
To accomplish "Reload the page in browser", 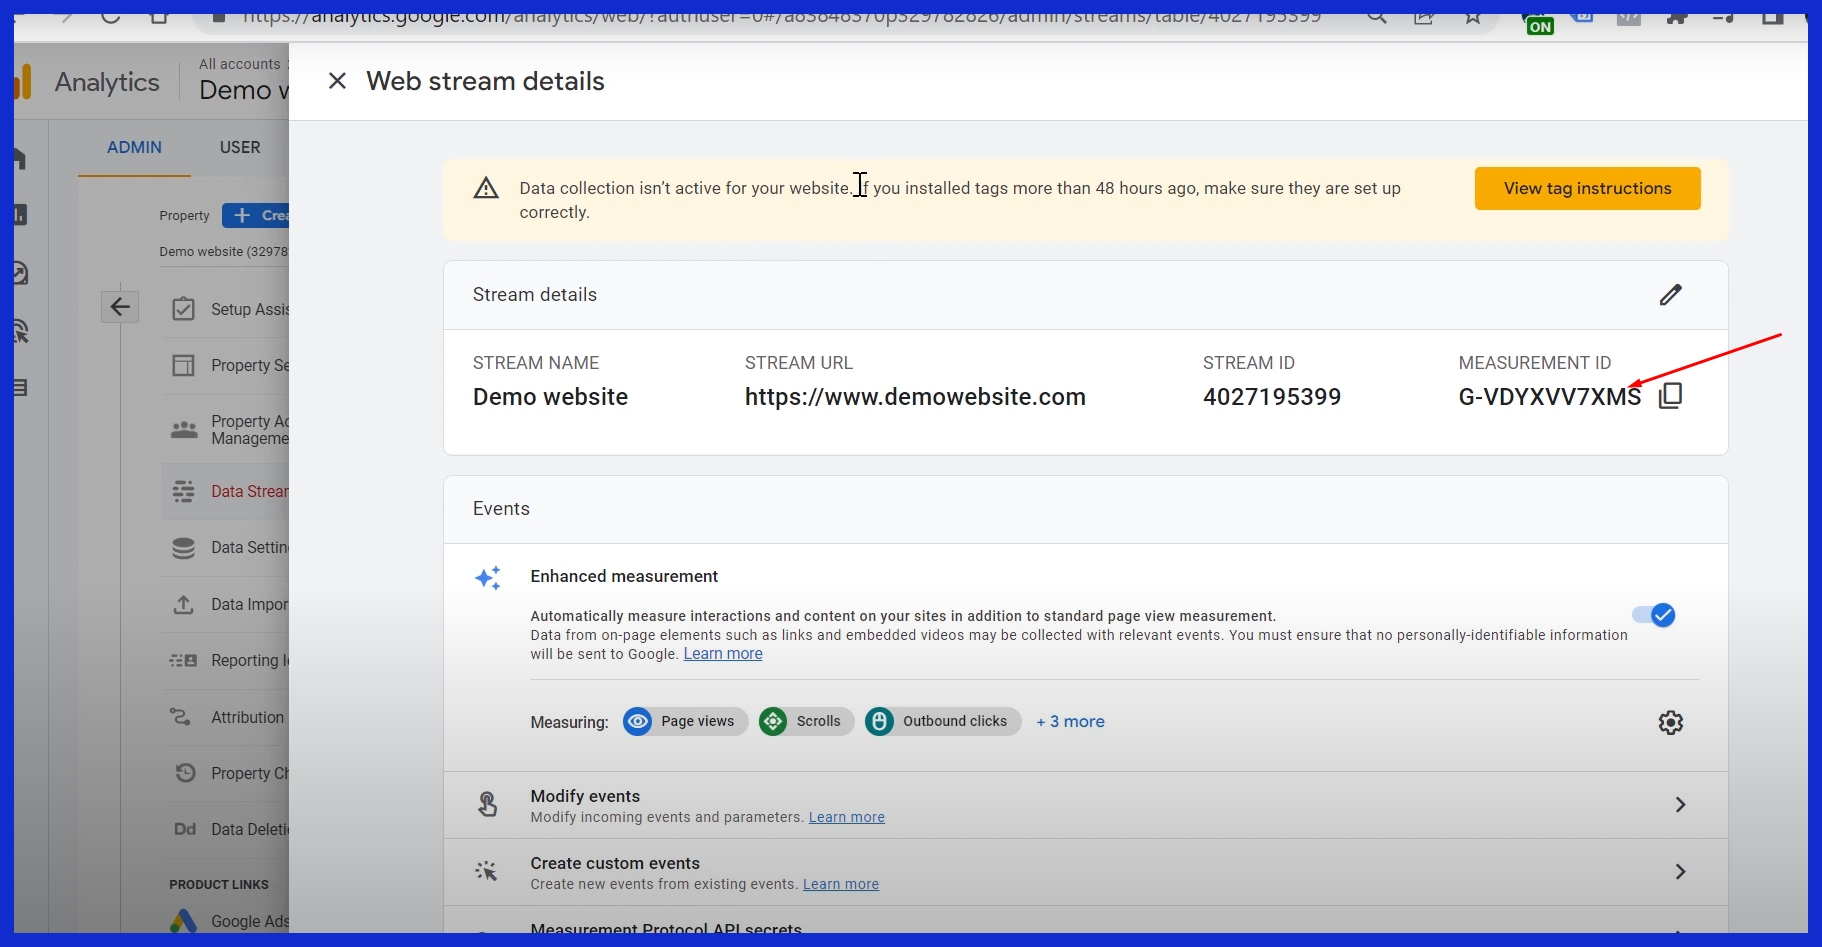I will coord(111,18).
